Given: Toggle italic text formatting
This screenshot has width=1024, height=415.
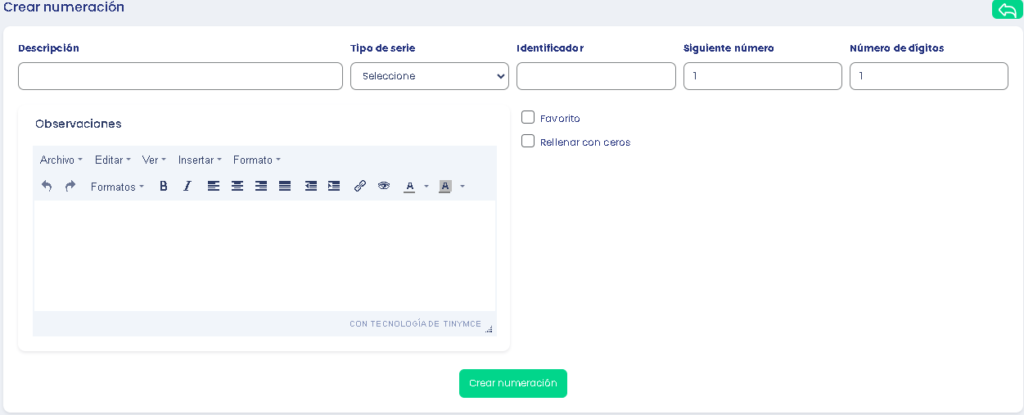Looking at the screenshot, I should [x=187, y=186].
